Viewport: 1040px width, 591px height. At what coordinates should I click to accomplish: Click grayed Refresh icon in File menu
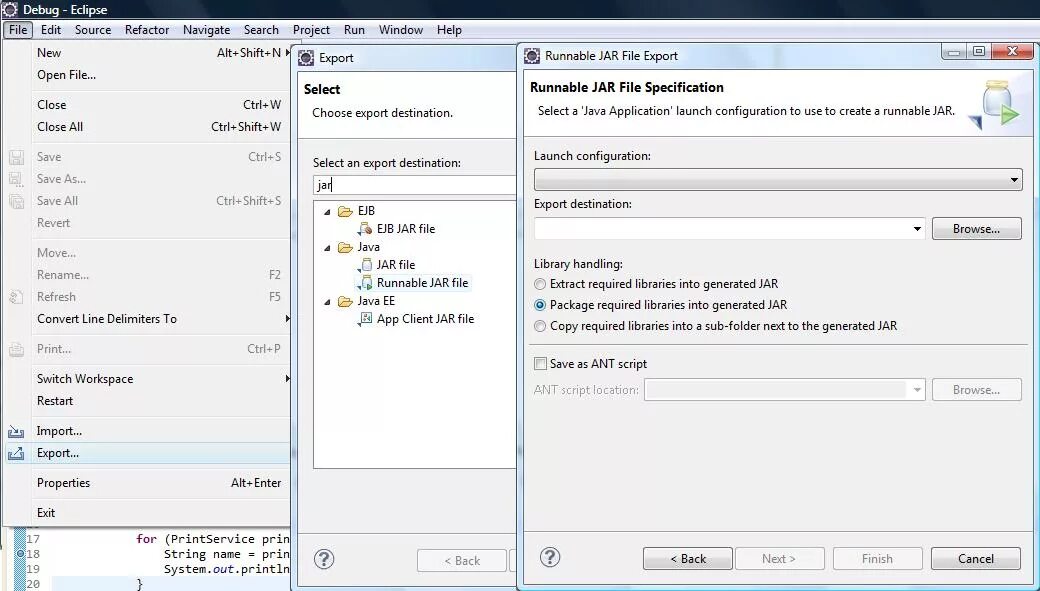point(16,297)
